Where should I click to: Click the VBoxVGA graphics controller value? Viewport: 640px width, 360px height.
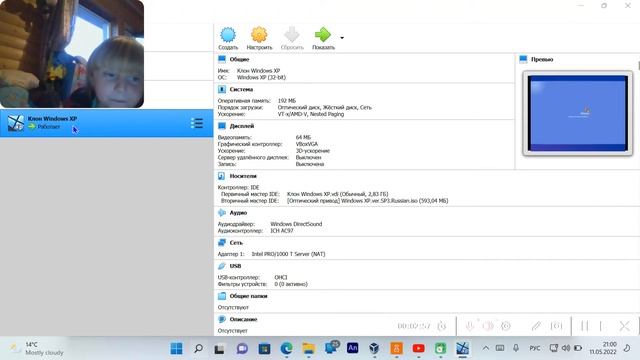(x=307, y=144)
